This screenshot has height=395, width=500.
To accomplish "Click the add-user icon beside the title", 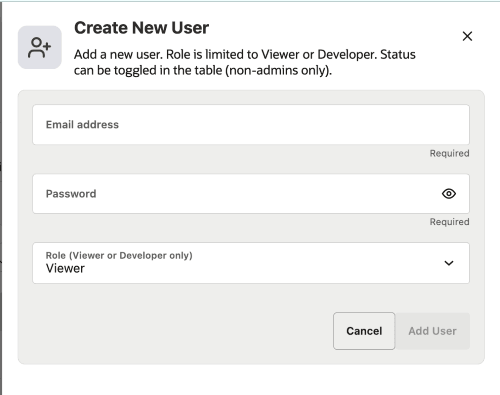I will 40,47.
